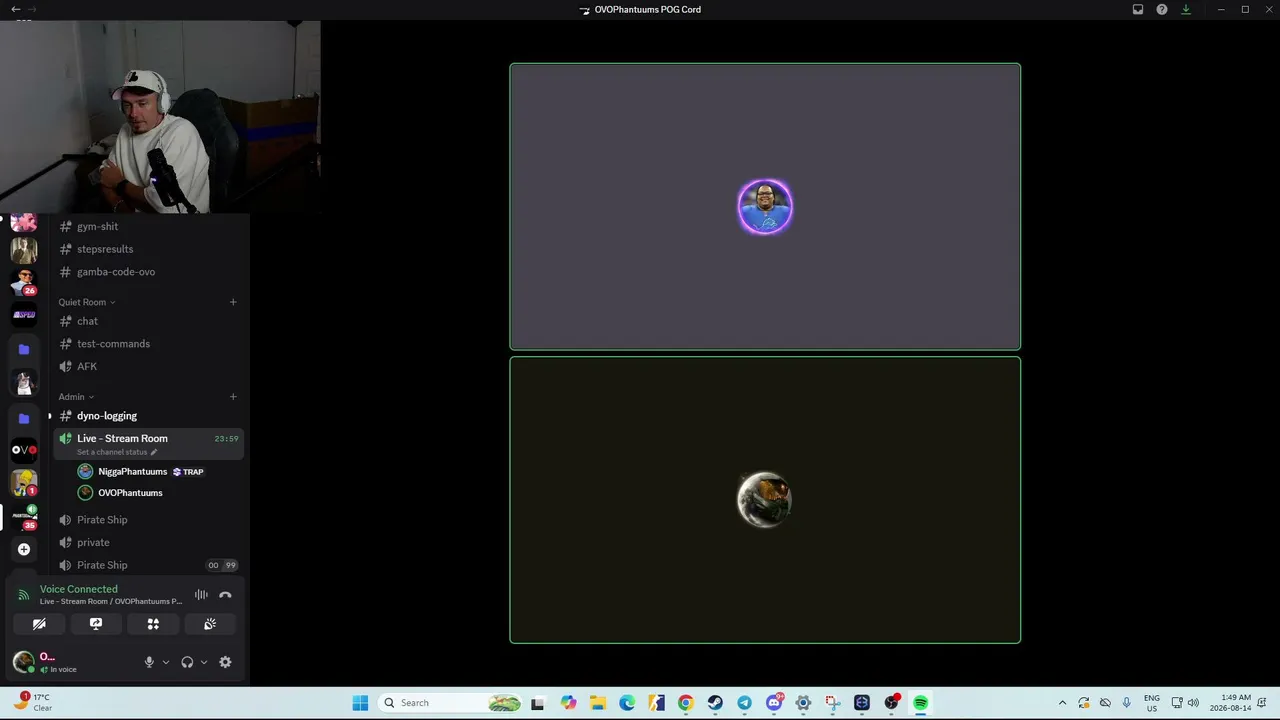Toggle the noise suppression waveform icon
This screenshot has height=720, width=1280.
[201, 595]
